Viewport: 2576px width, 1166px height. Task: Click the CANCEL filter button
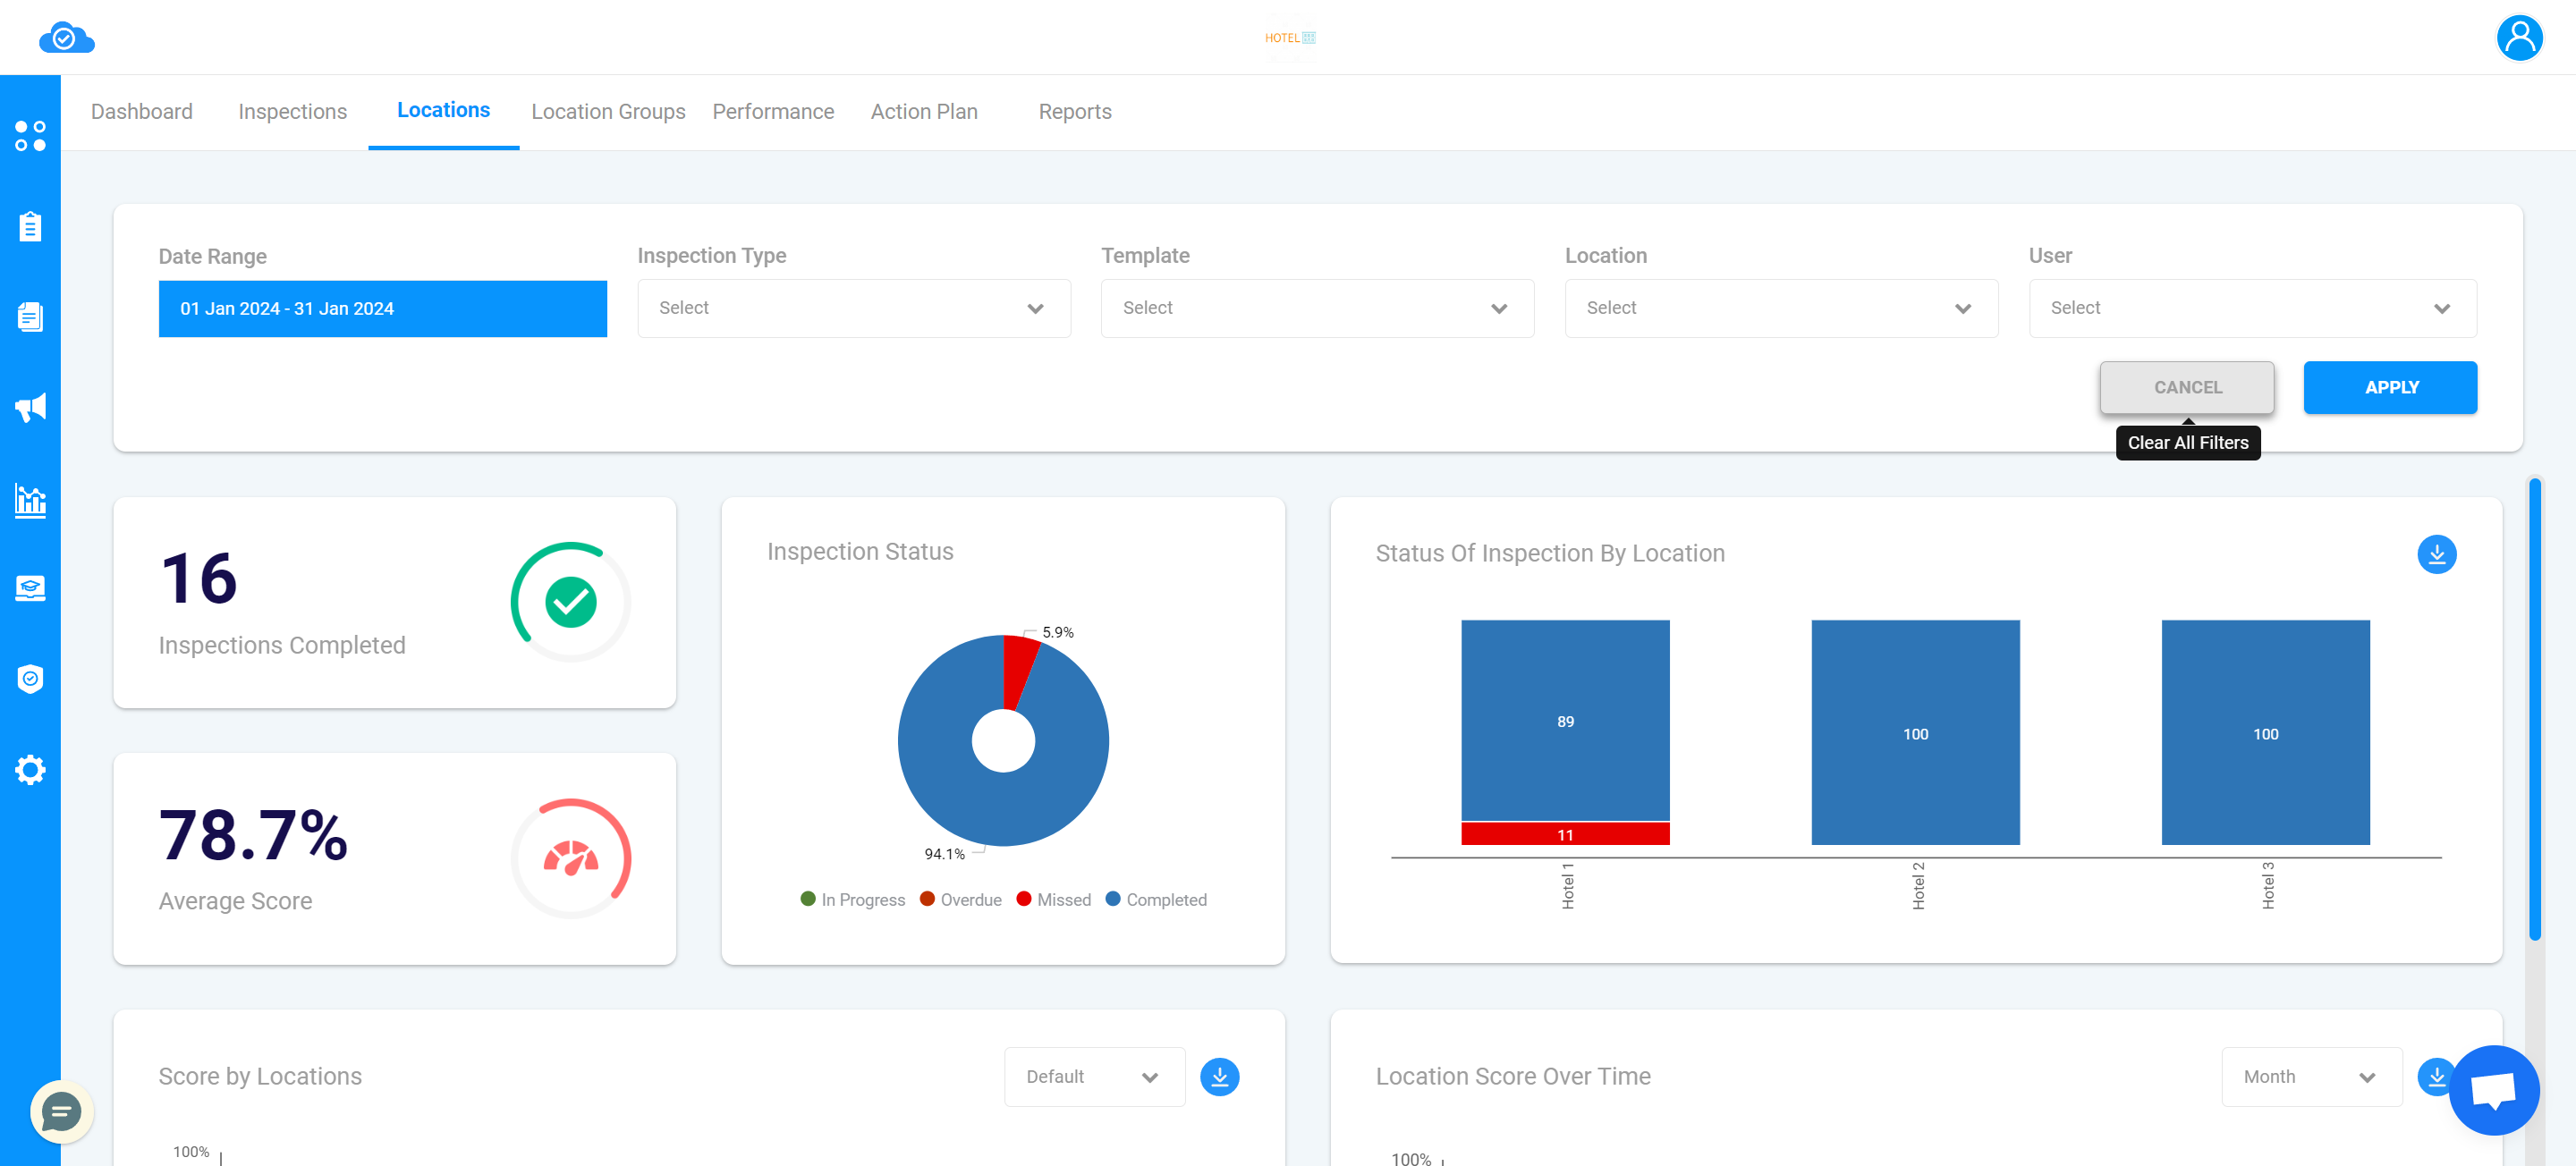(2189, 387)
